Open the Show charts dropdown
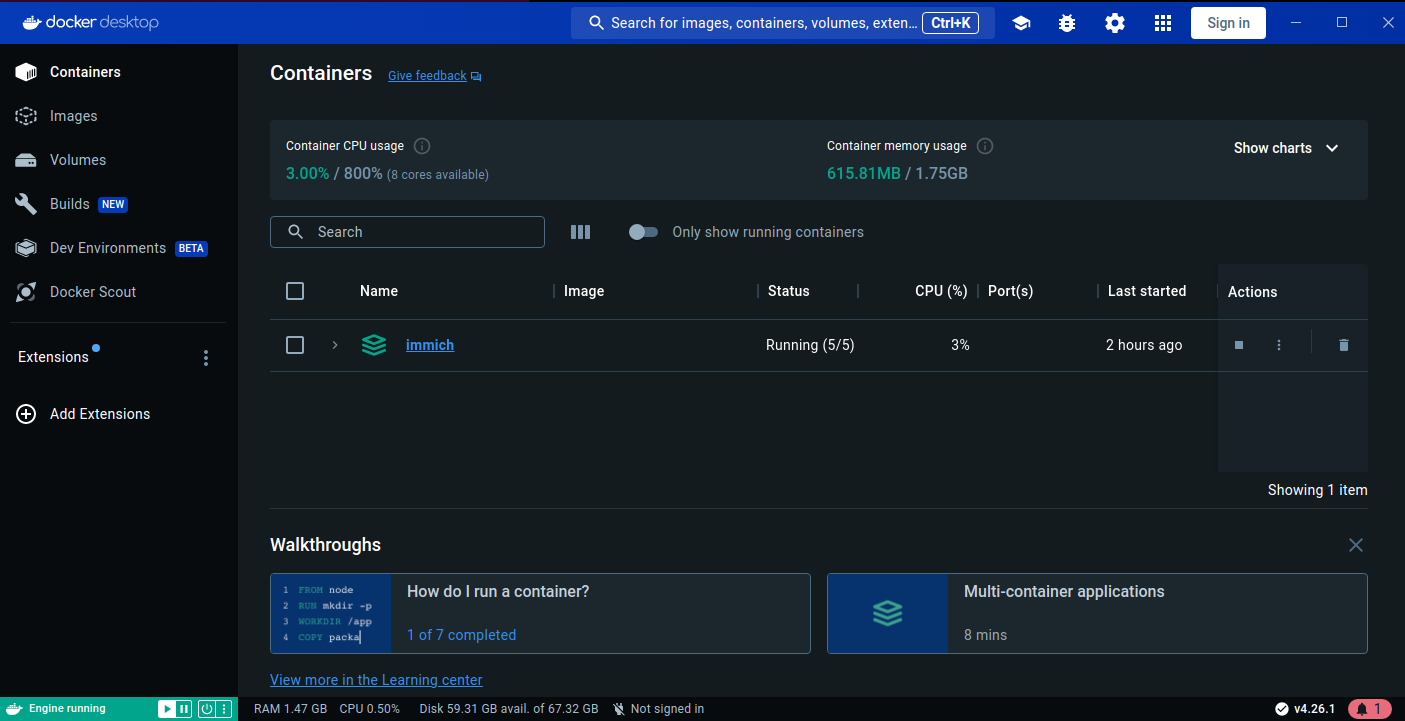The image size is (1405, 721). click(x=1287, y=147)
